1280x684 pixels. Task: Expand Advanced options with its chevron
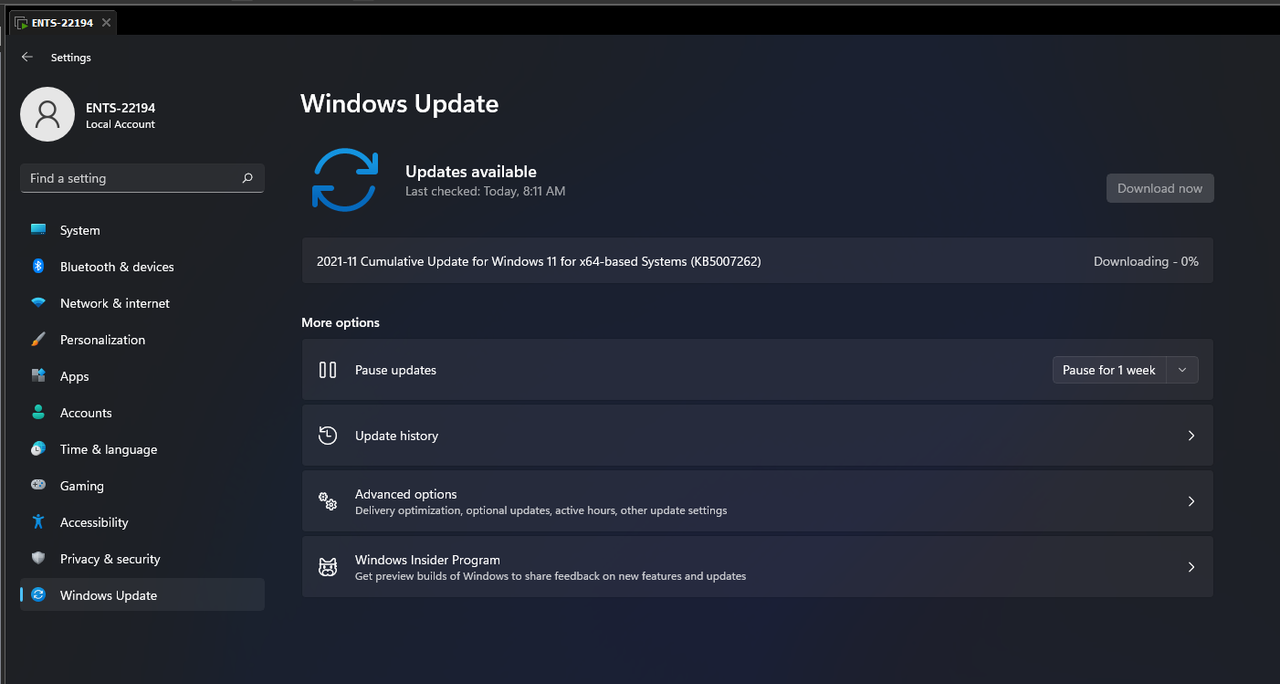click(1191, 501)
